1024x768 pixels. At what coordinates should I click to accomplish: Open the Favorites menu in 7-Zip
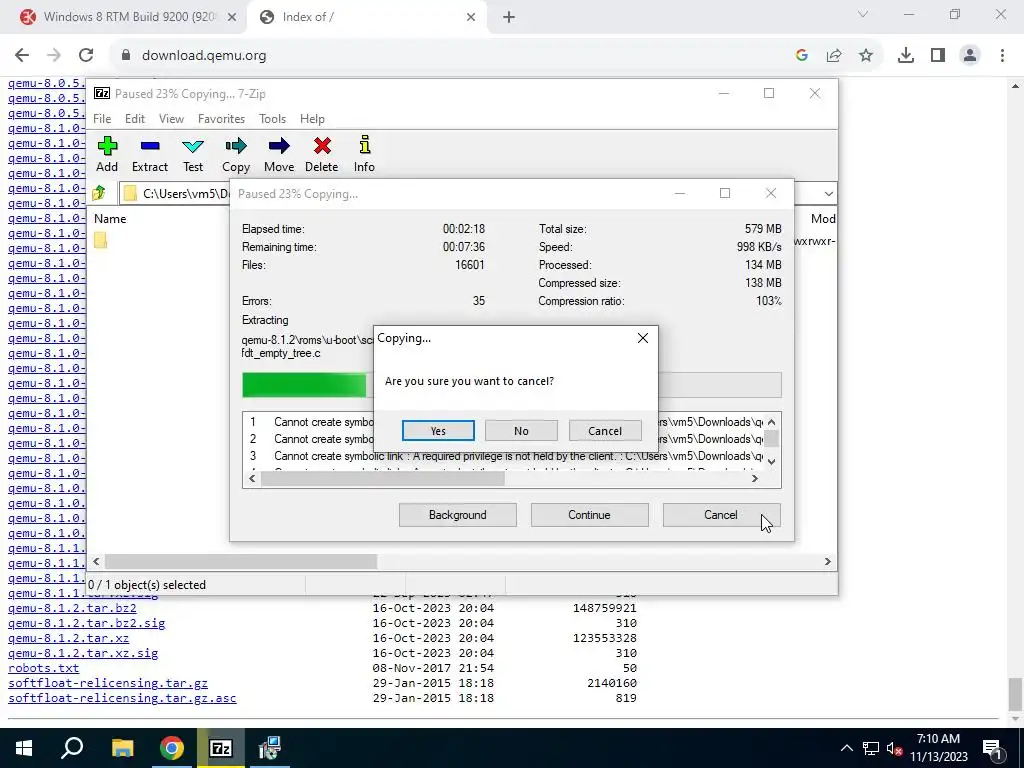221,119
